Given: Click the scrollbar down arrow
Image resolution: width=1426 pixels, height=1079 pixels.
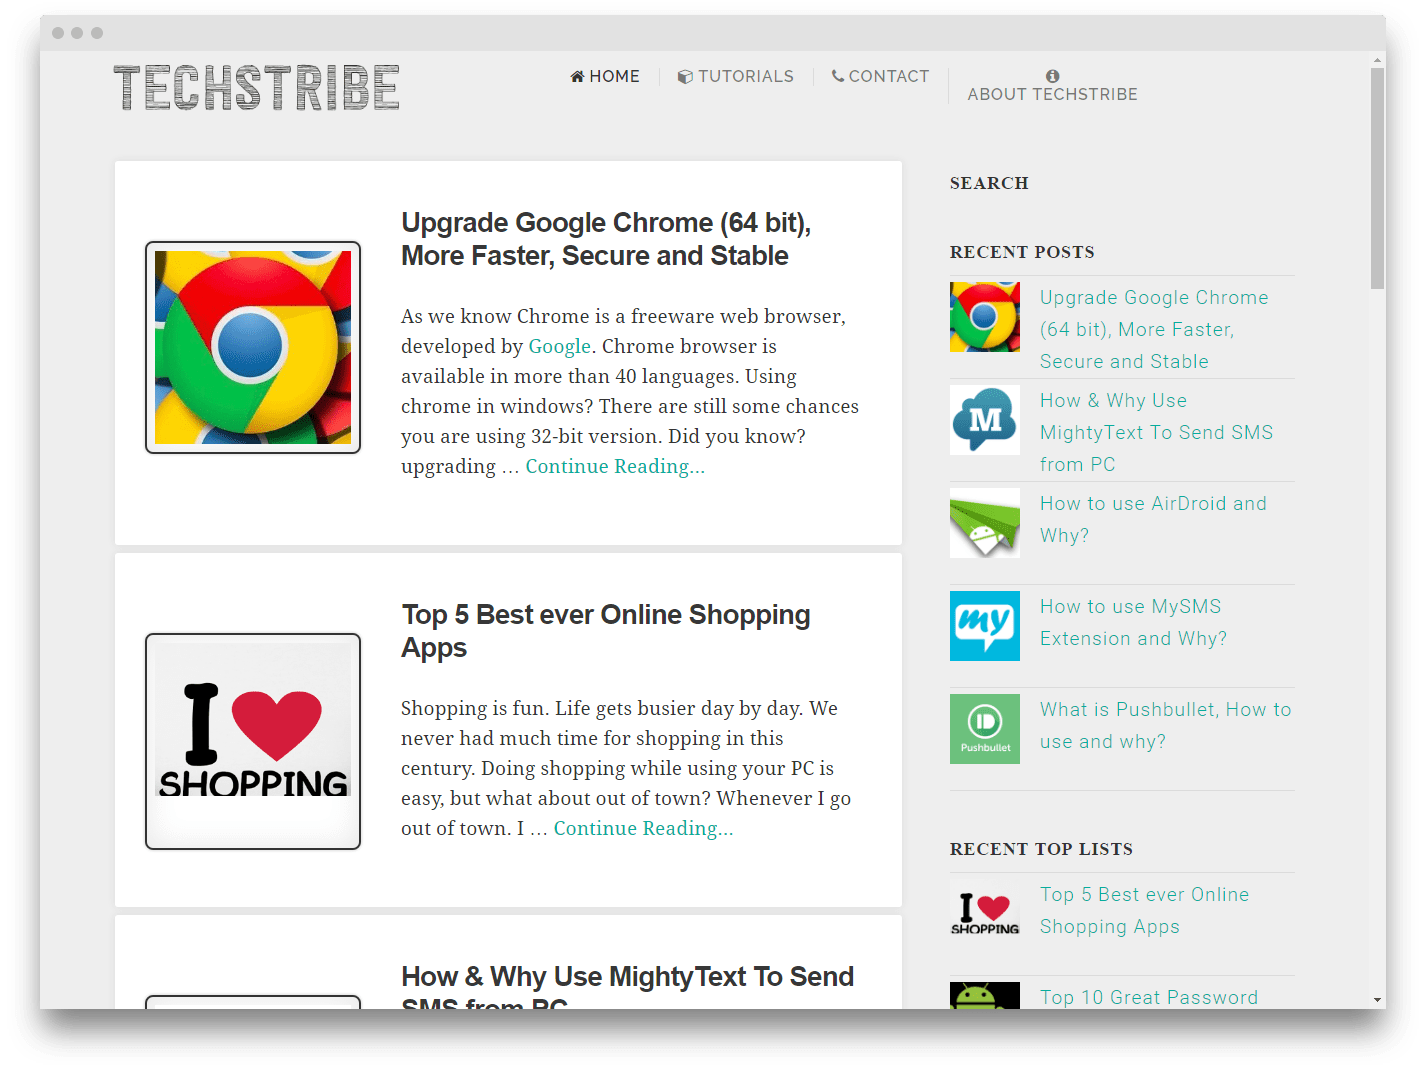Looking at the screenshot, I should pos(1378,1000).
